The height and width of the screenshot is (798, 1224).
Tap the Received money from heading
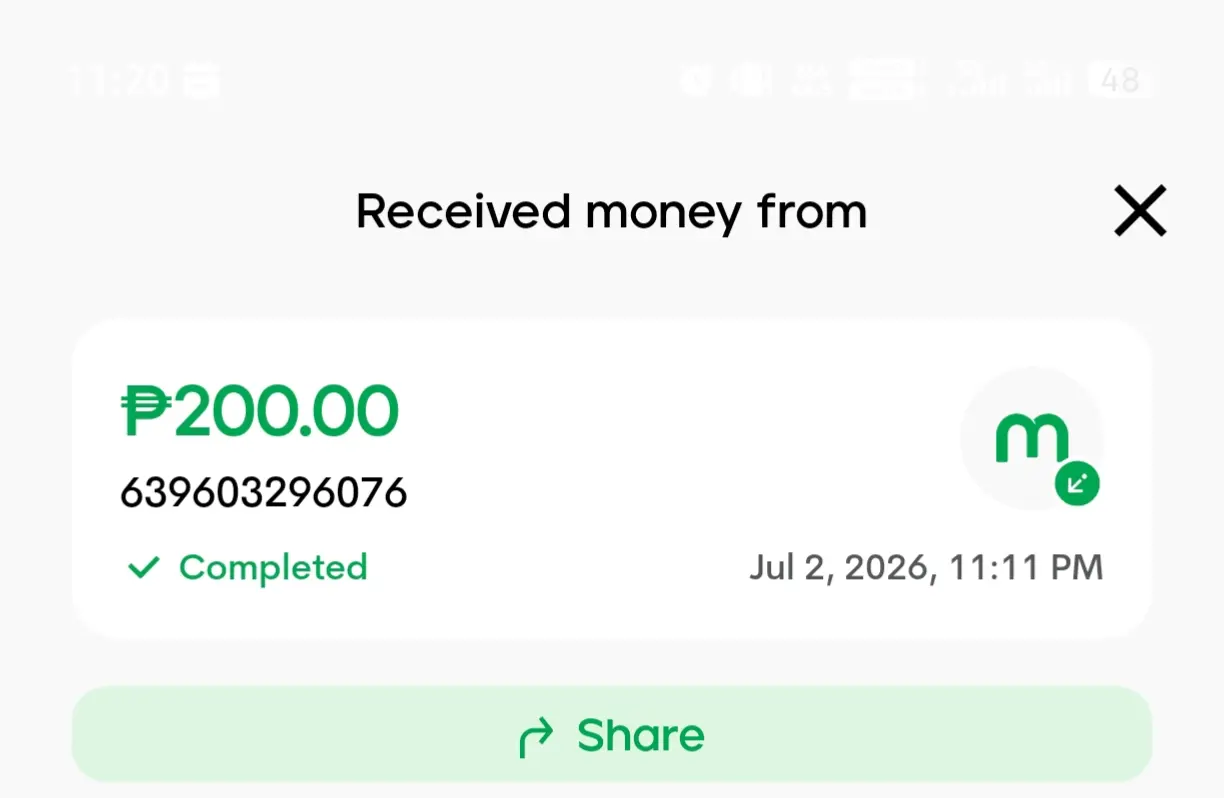[611, 212]
